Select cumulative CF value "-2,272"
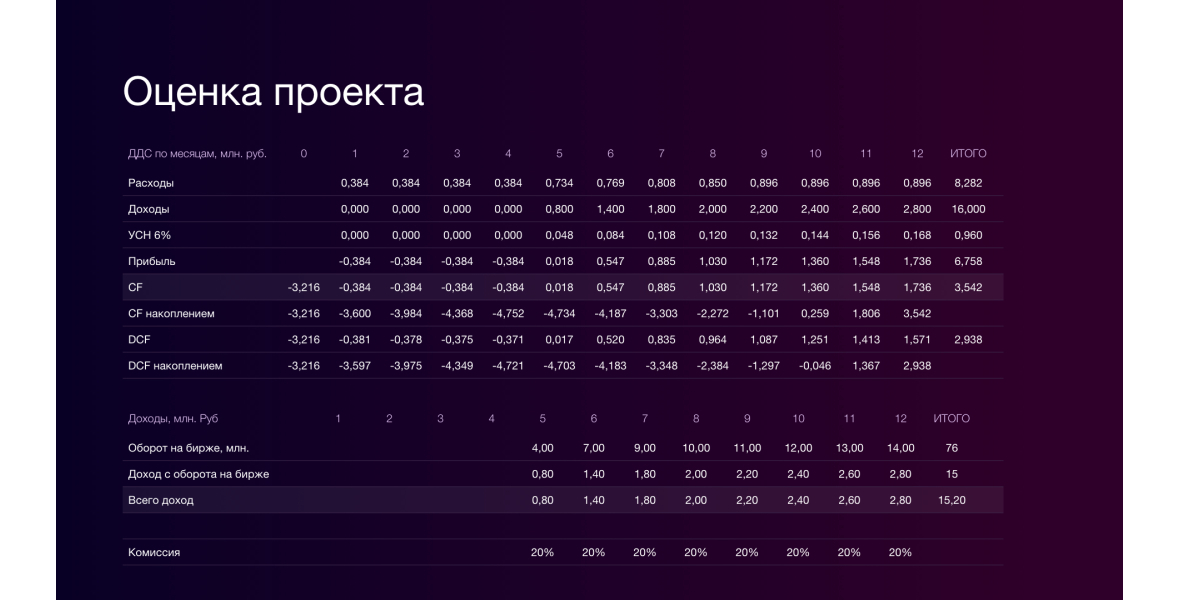 point(712,314)
